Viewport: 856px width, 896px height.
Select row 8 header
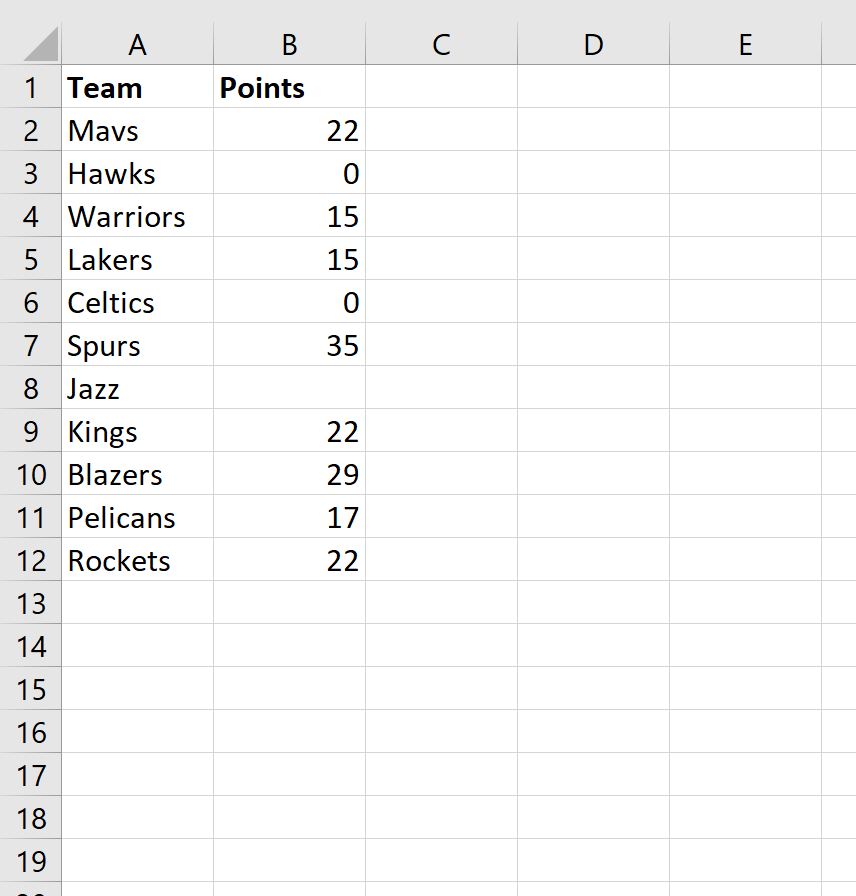30,388
